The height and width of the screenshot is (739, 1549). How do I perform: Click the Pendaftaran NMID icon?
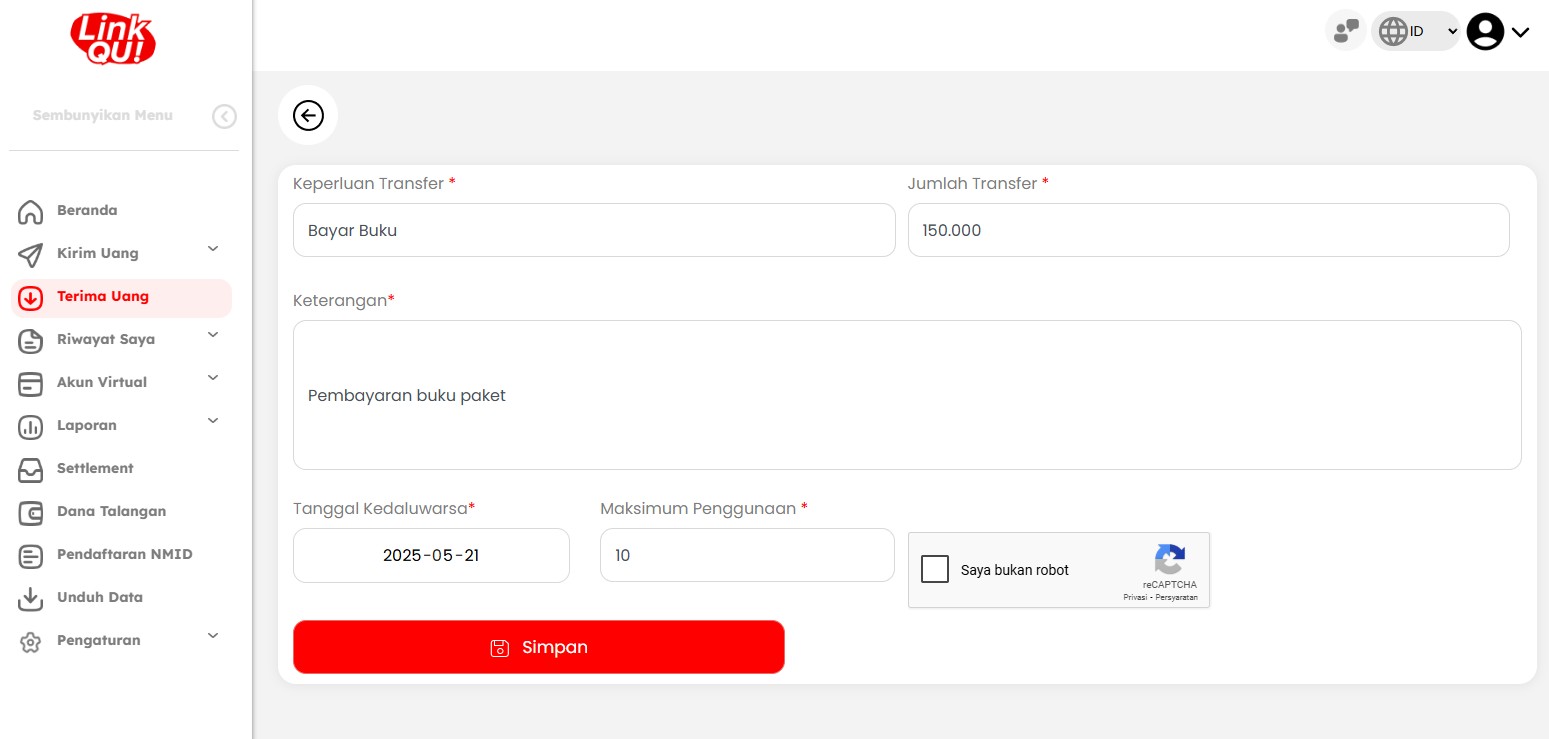pos(31,555)
